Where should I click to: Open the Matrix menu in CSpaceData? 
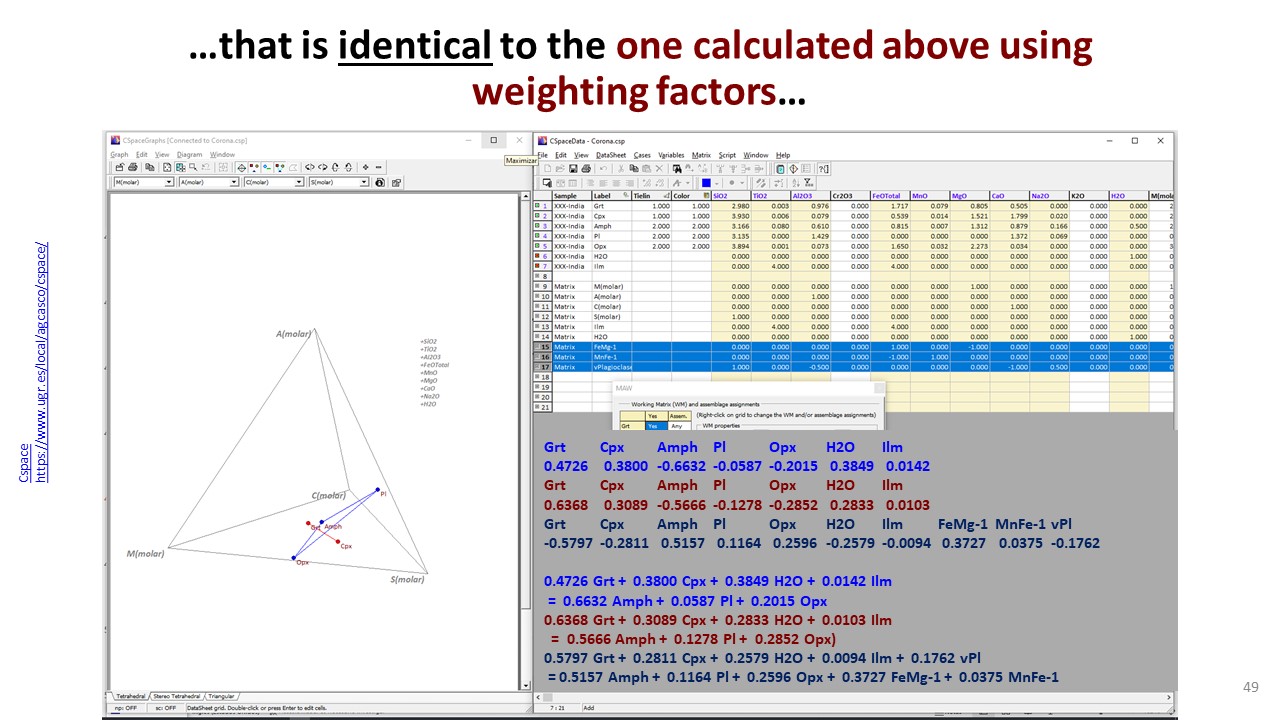pyautogui.click(x=701, y=155)
